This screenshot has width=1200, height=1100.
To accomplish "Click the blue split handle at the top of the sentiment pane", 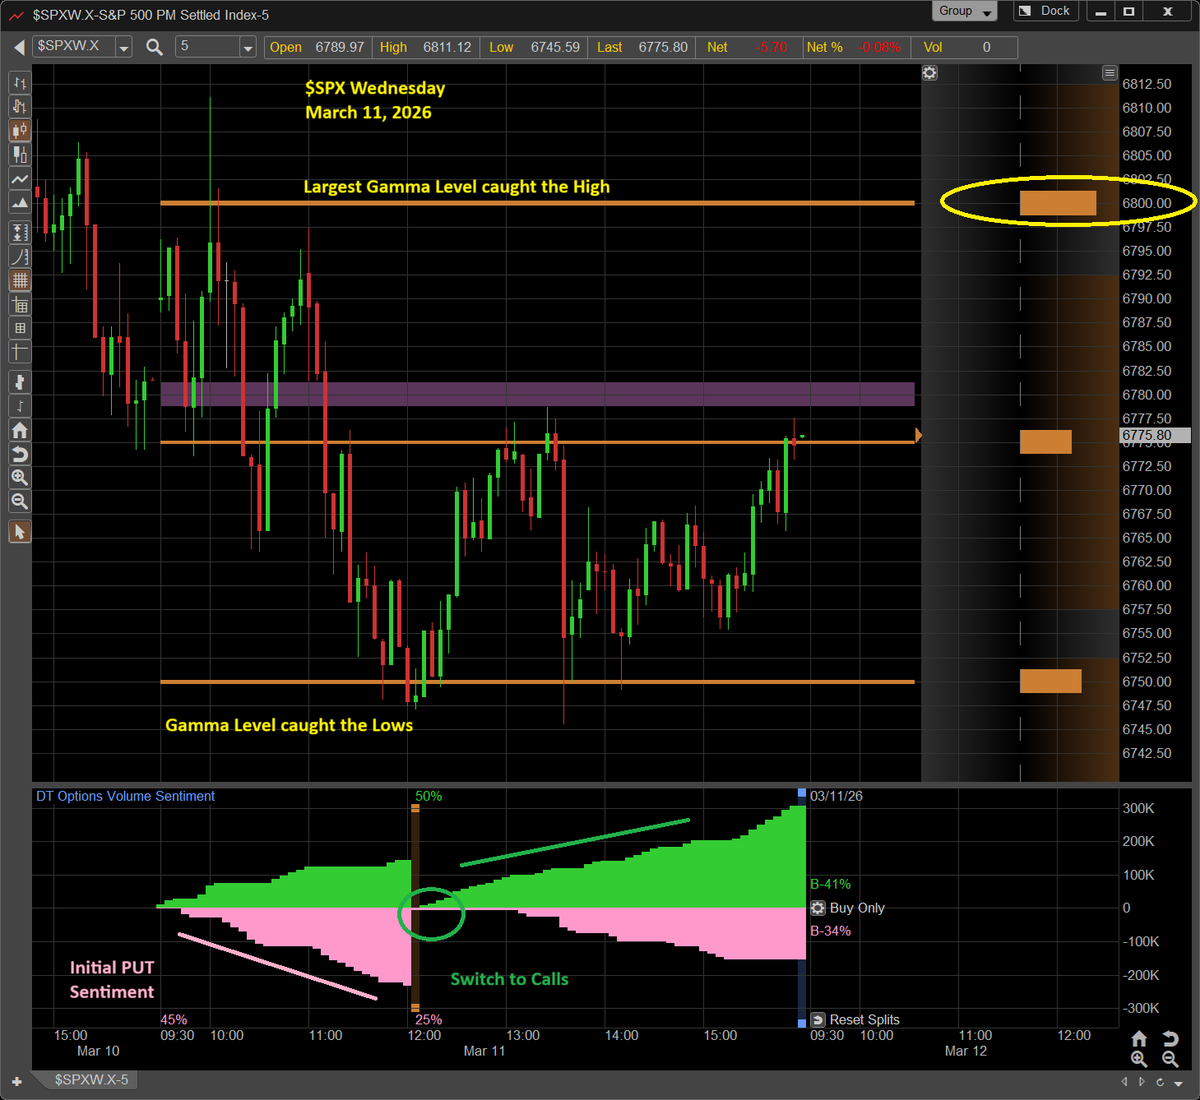I will [x=801, y=794].
